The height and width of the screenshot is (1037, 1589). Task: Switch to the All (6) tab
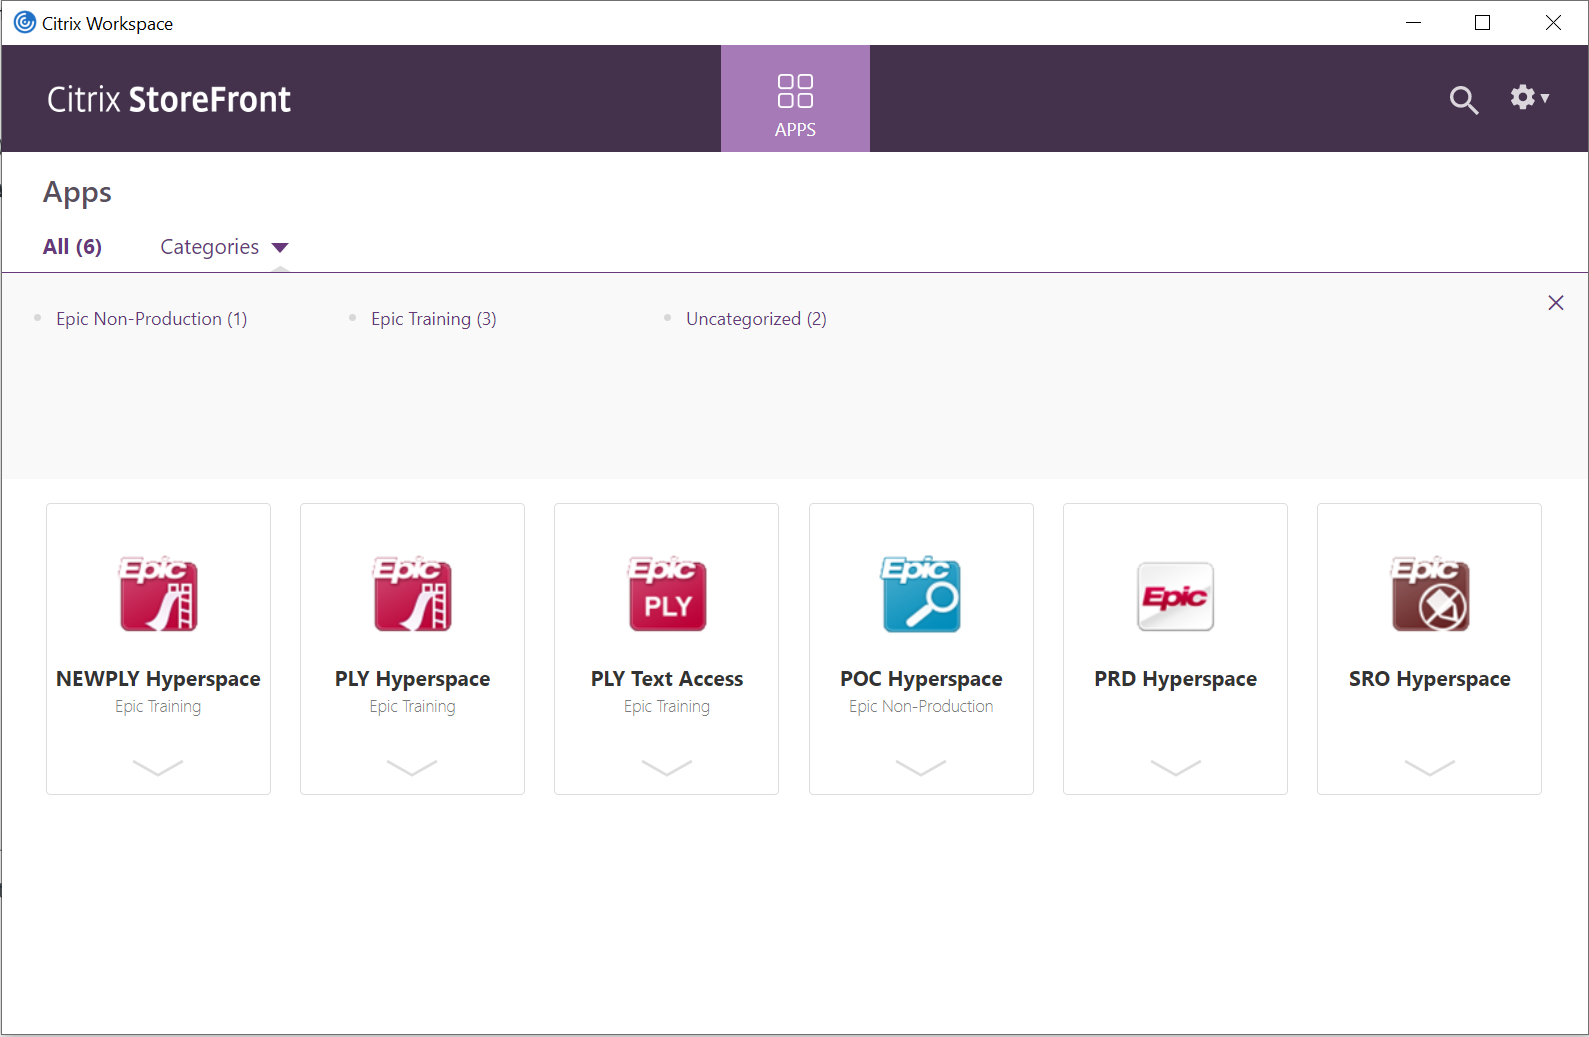coord(72,247)
